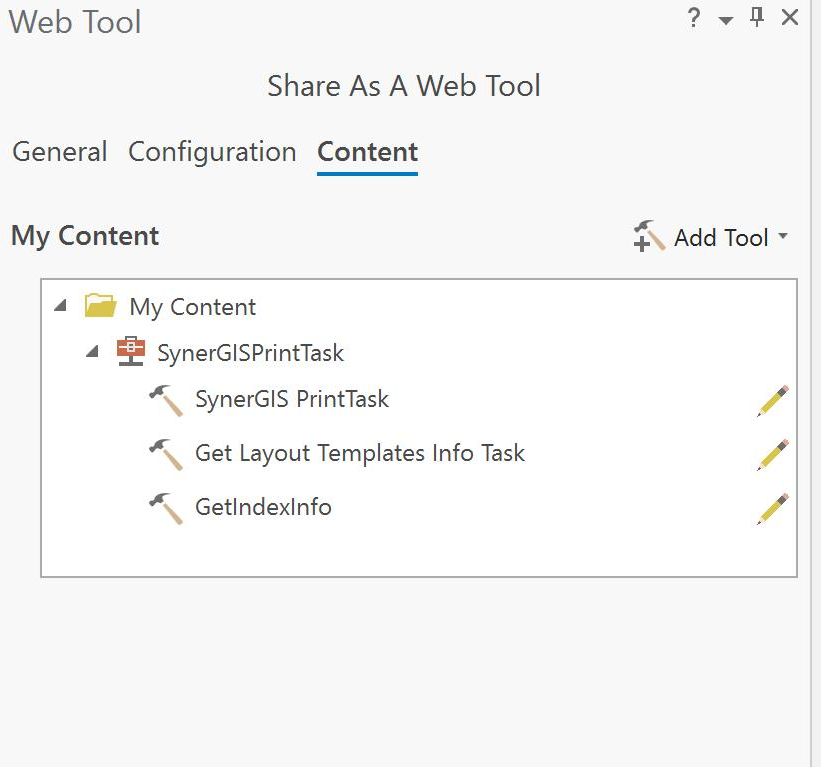Open the pane help question mark
This screenshot has width=821, height=767.
click(694, 18)
